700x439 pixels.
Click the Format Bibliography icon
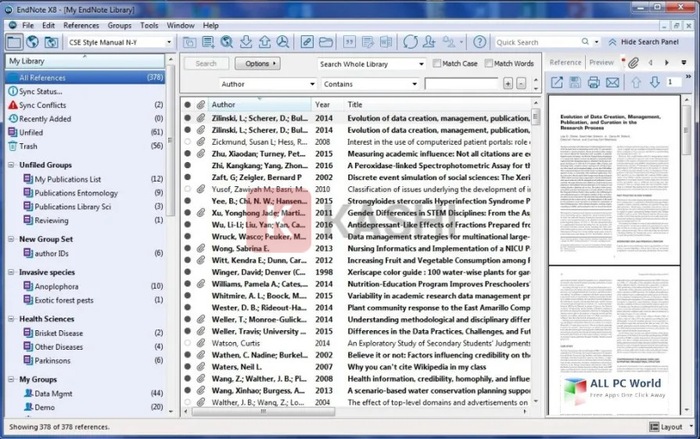[368, 42]
